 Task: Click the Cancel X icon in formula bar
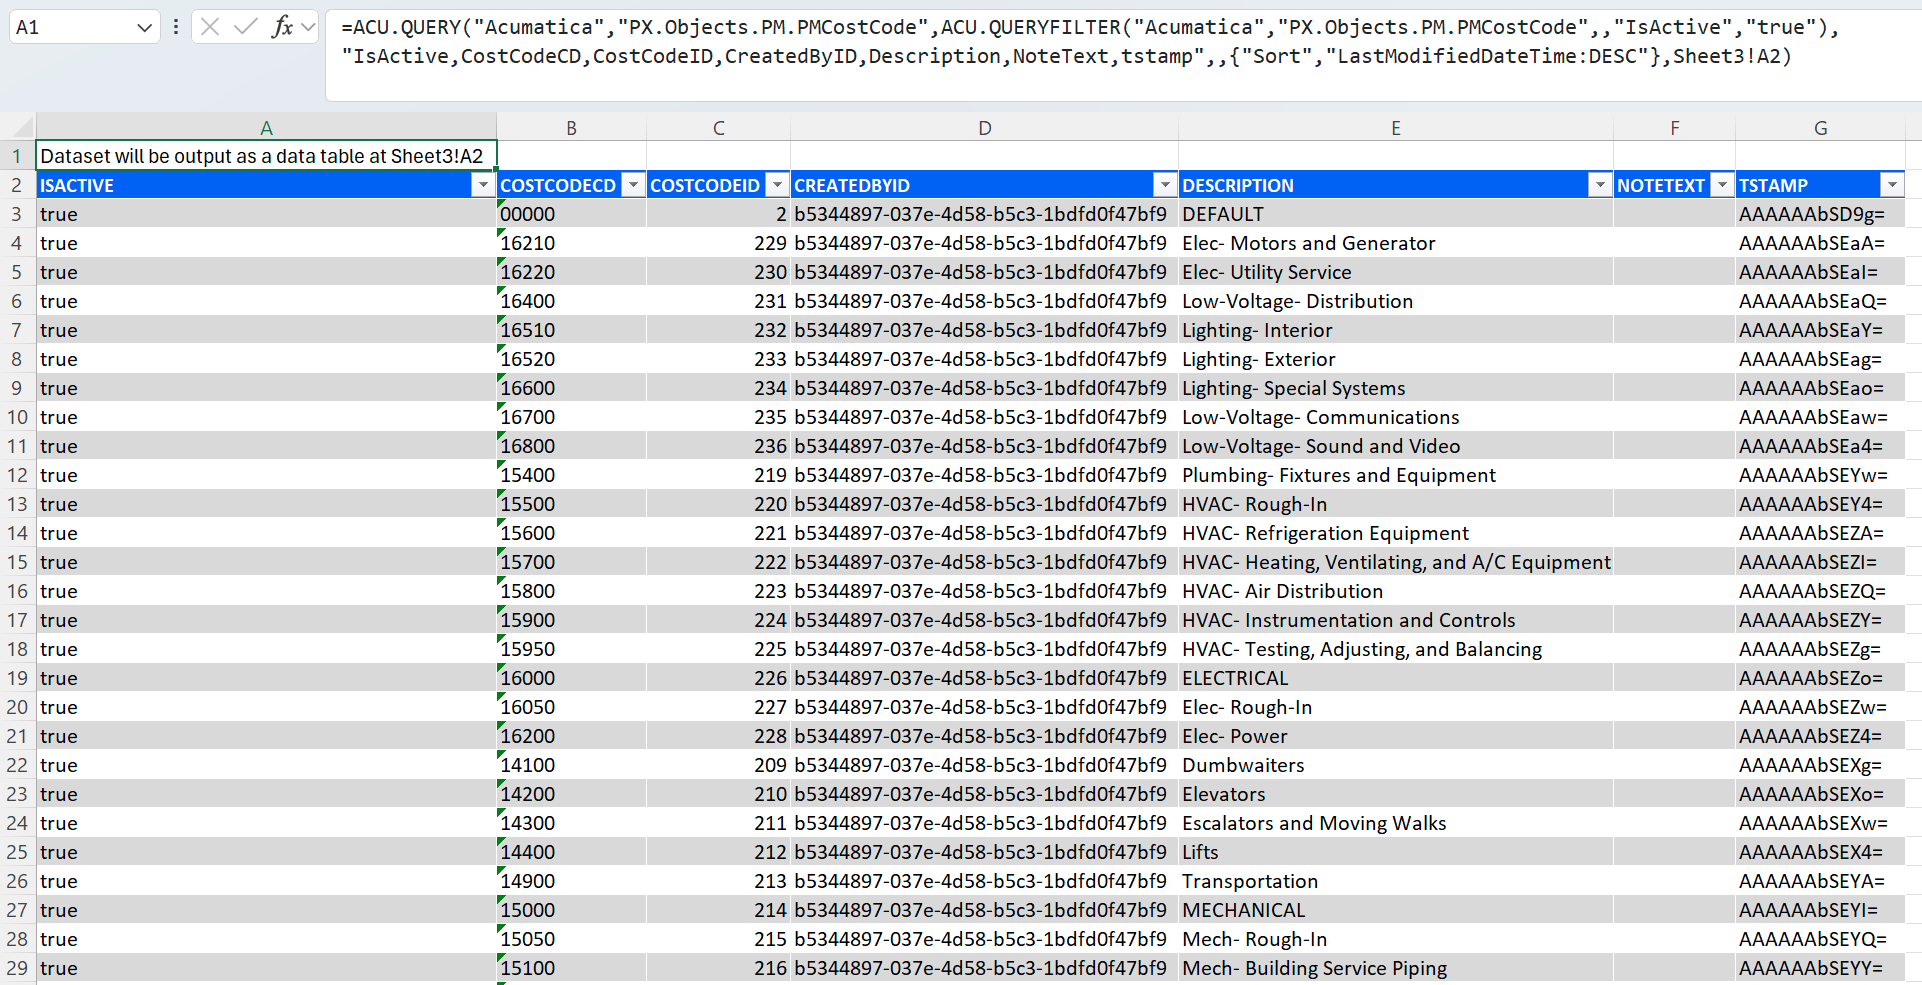[x=210, y=27]
